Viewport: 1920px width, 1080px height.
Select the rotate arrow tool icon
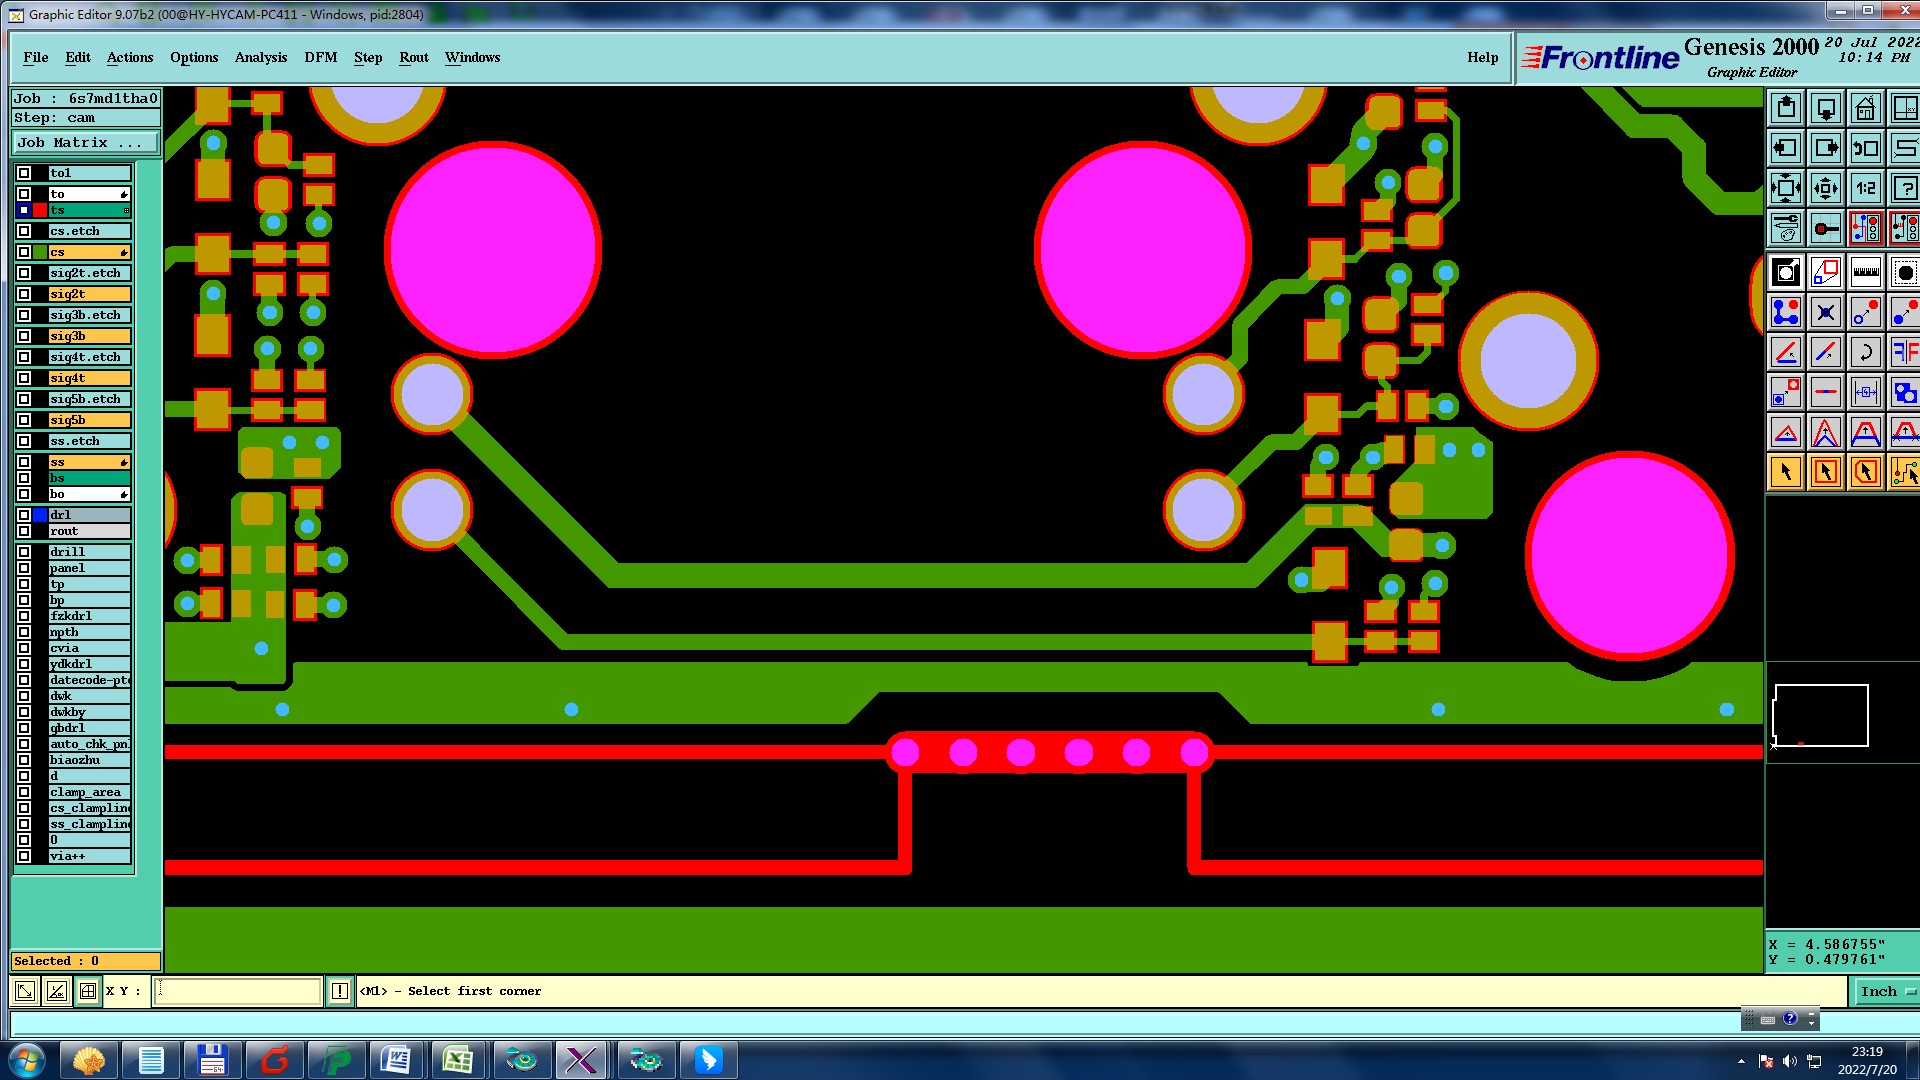(x=1865, y=352)
